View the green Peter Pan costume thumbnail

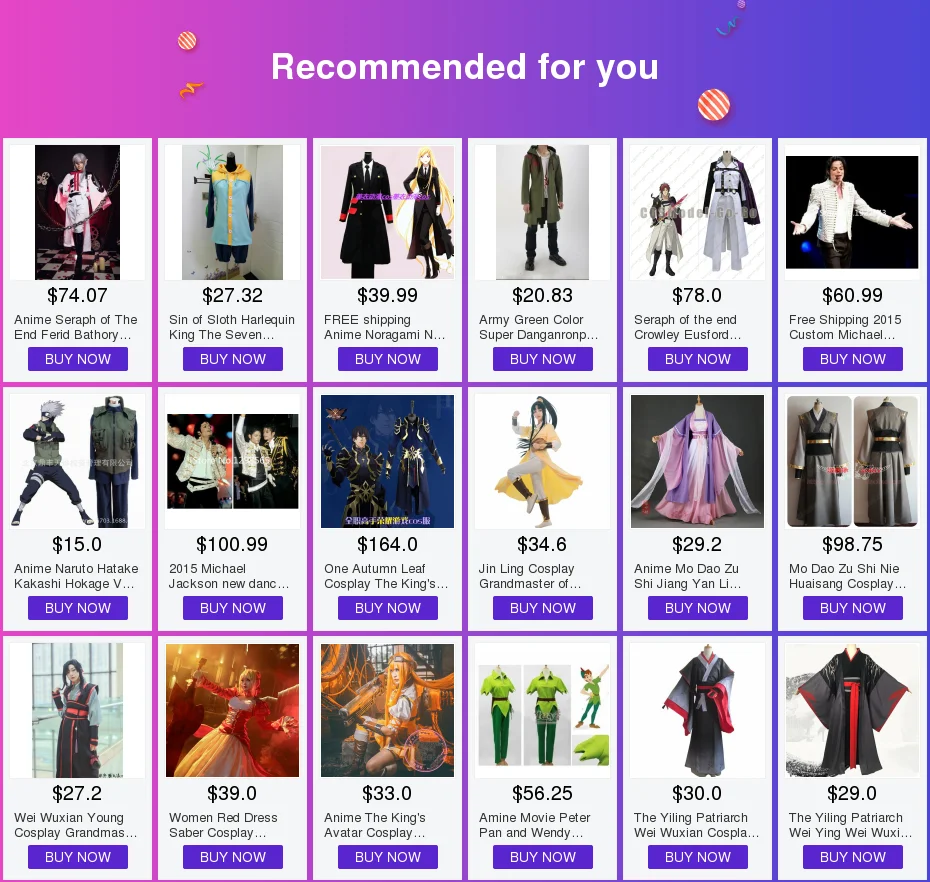pyautogui.click(x=542, y=711)
